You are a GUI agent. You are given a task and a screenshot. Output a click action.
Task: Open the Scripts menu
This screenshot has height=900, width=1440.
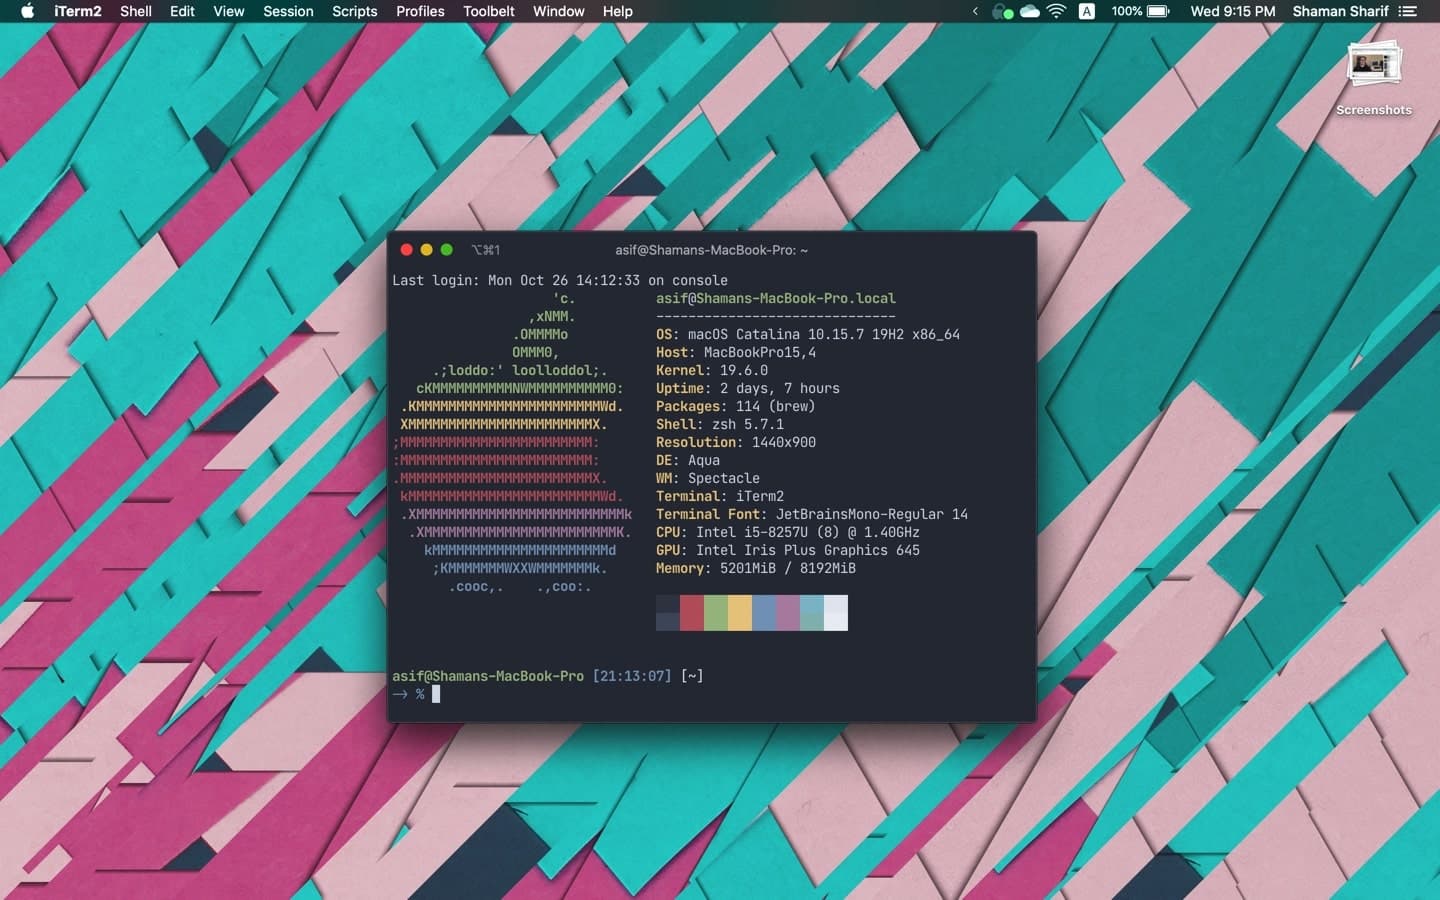pos(354,11)
